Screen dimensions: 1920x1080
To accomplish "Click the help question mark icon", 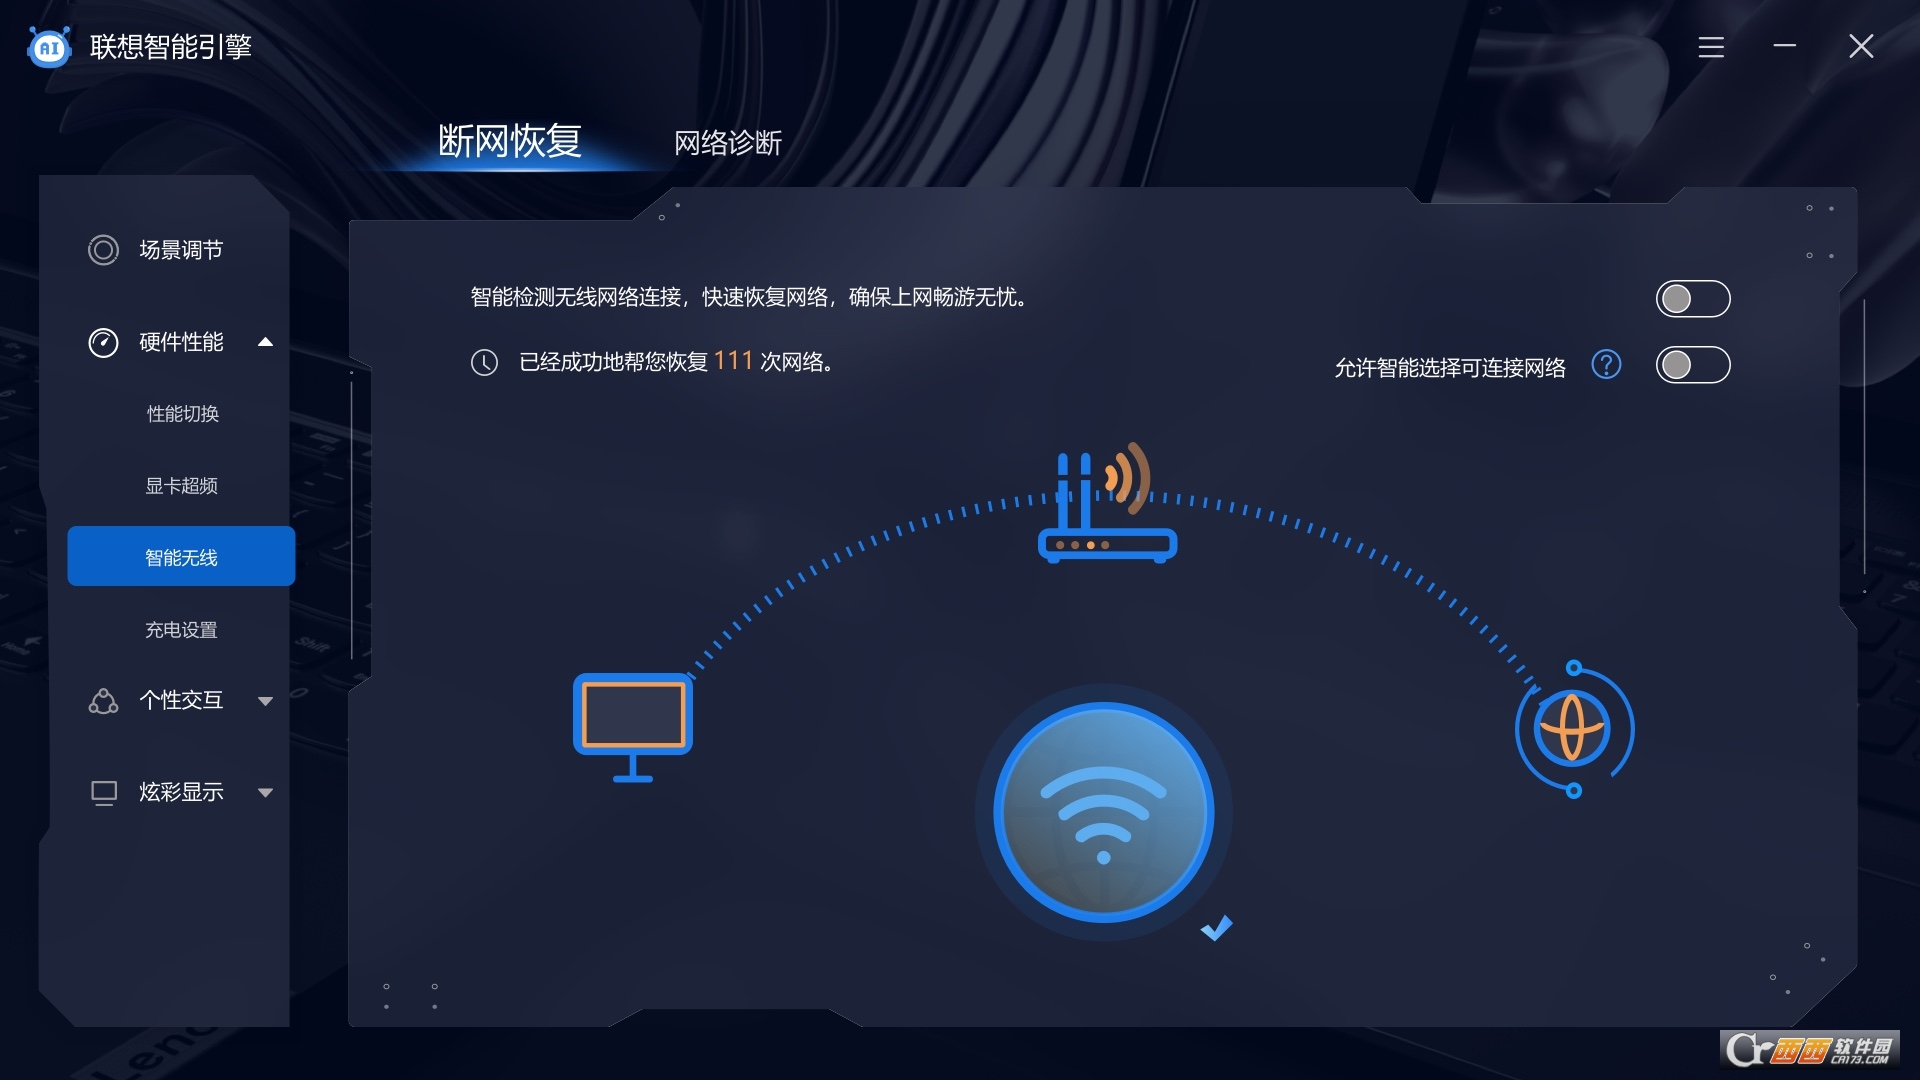I will tap(1606, 365).
